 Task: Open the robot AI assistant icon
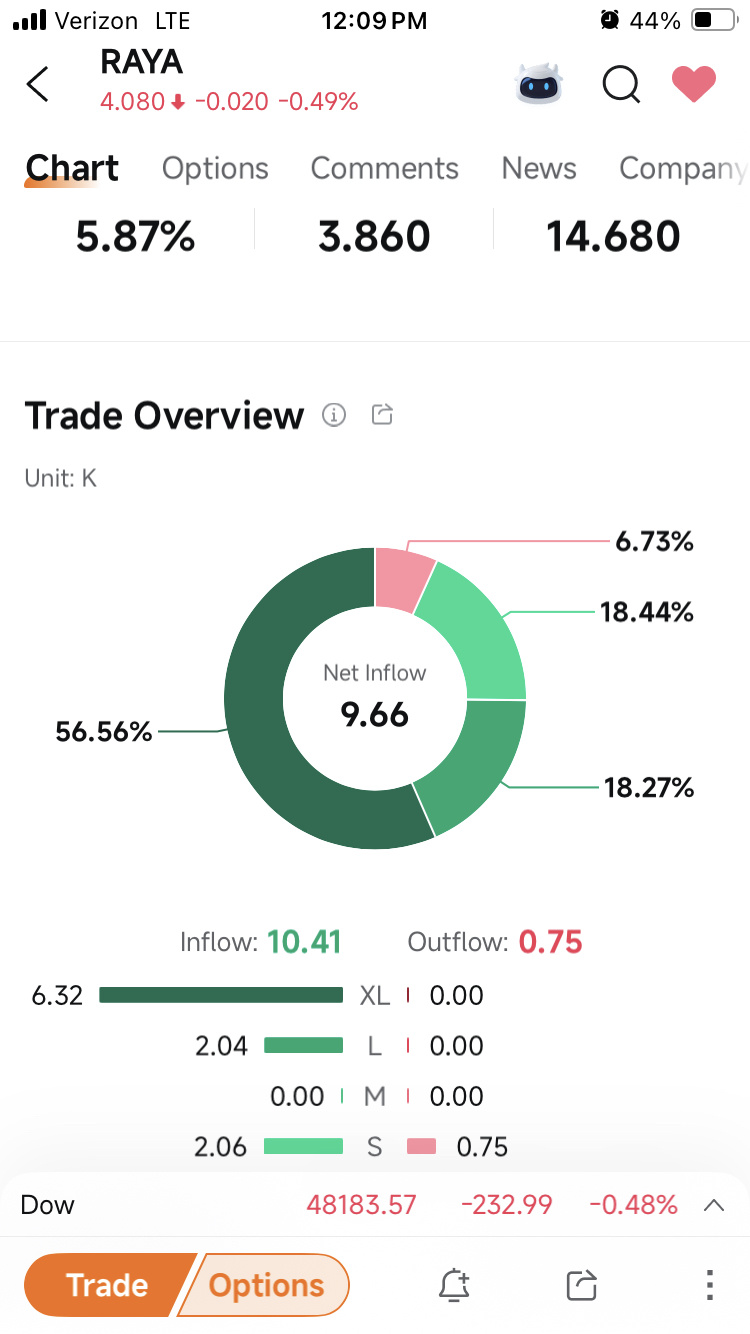coord(539,85)
